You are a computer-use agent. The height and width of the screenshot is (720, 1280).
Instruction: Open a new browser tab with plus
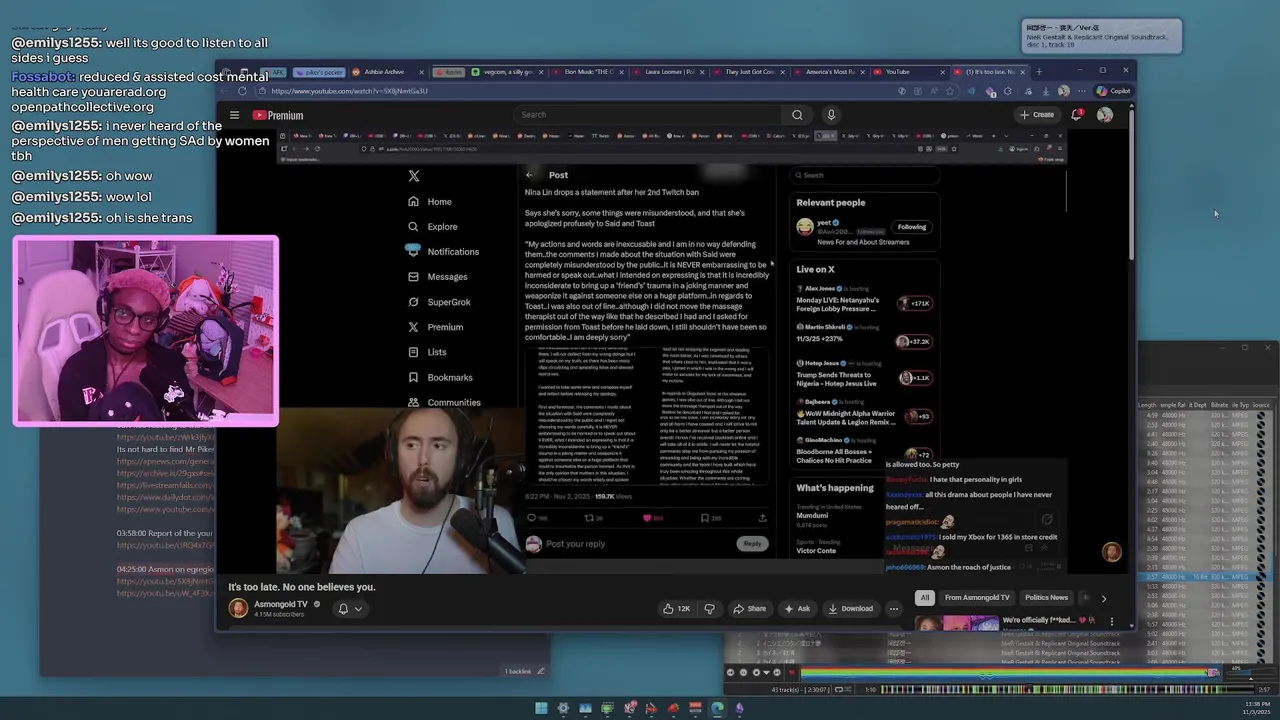[1038, 72]
